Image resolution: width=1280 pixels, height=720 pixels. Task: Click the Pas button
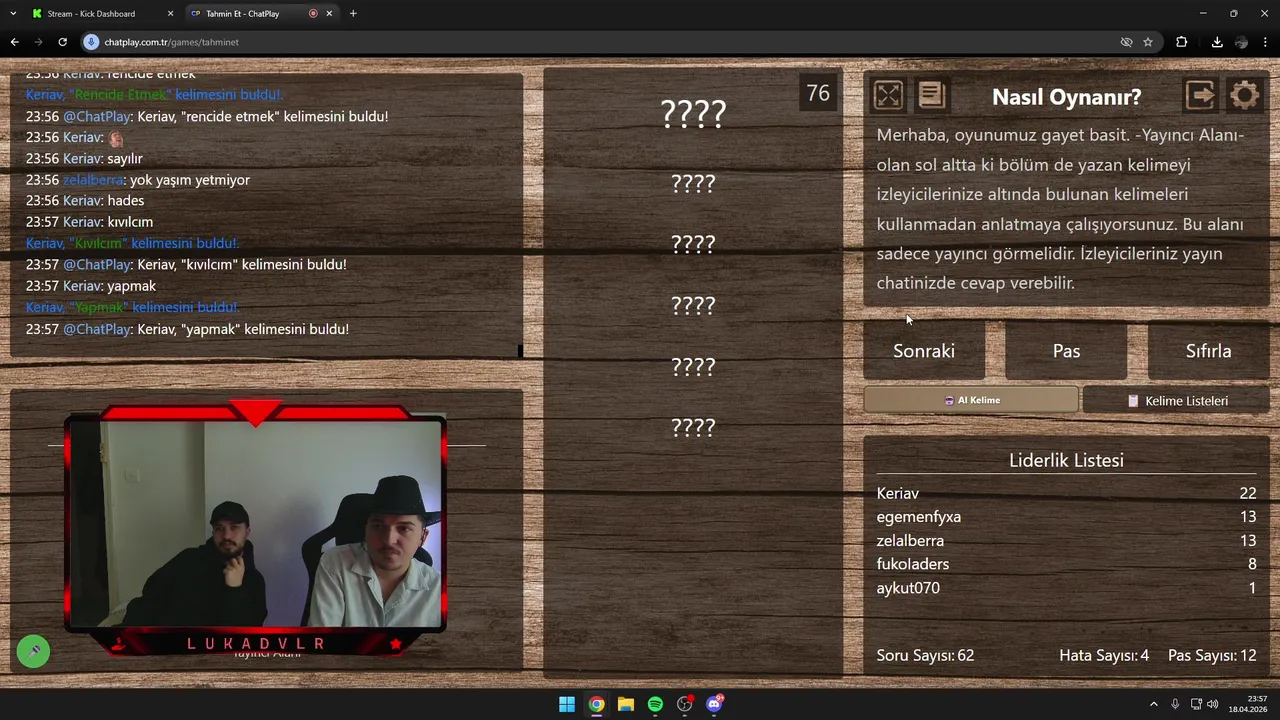click(x=1066, y=351)
